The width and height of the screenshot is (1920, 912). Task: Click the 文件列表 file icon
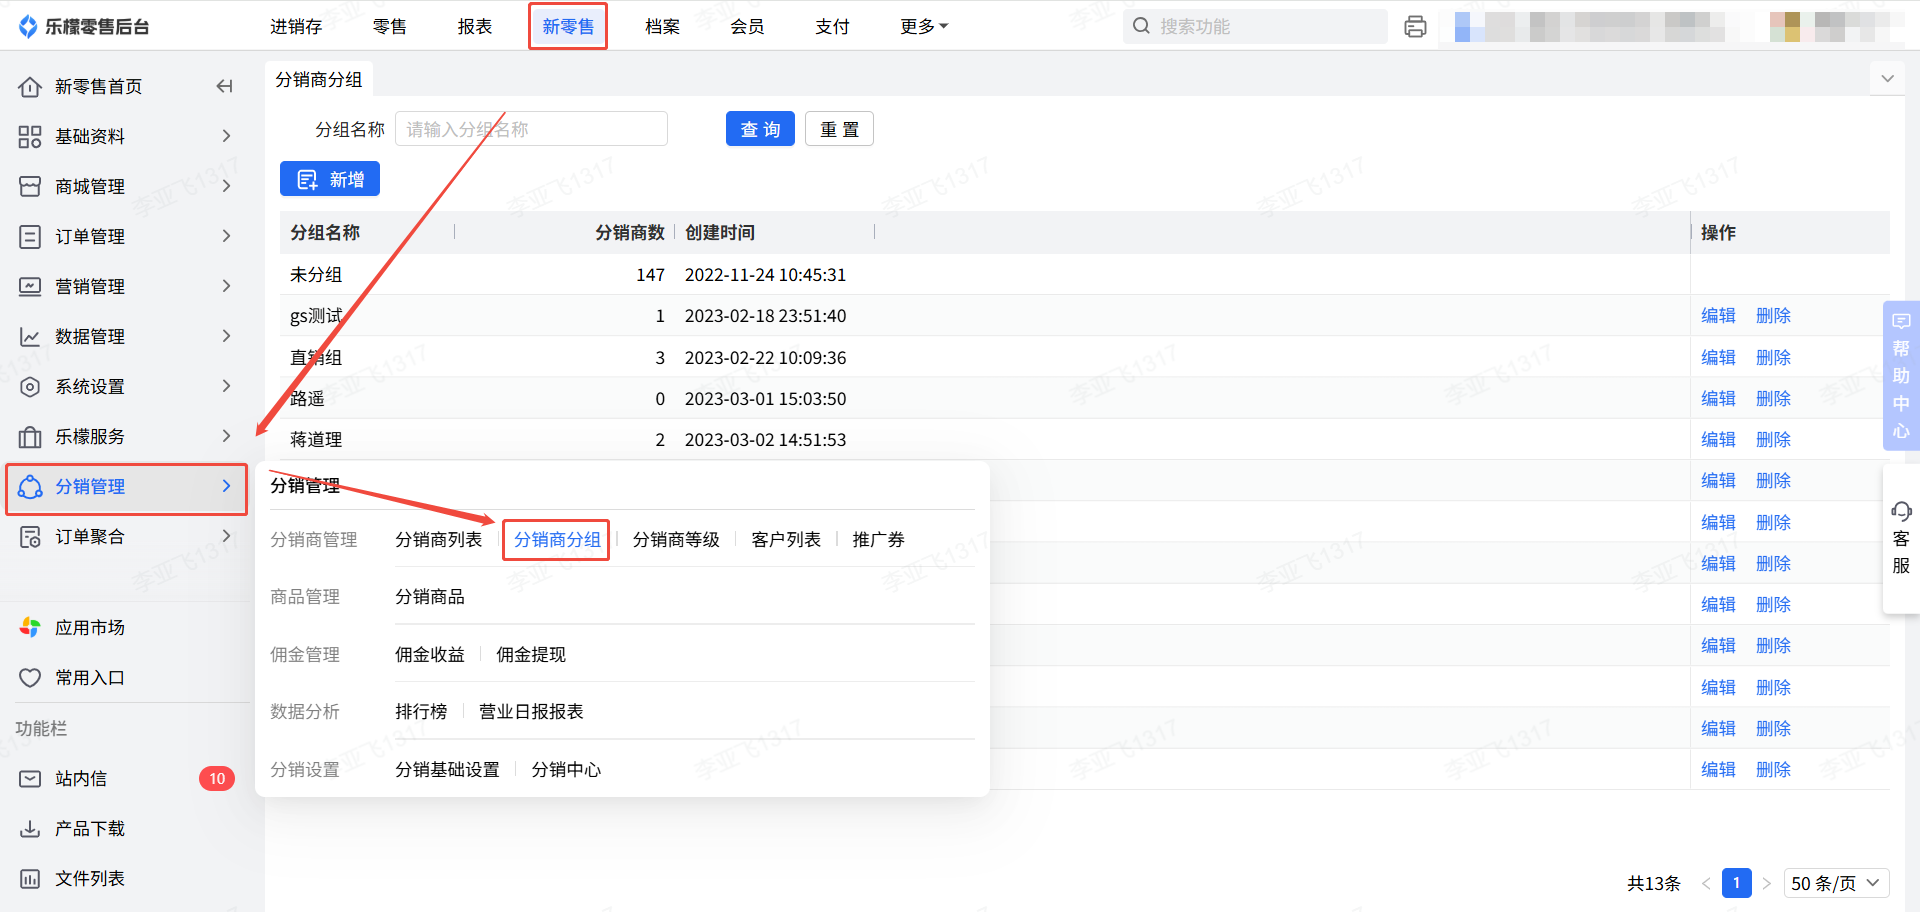coord(30,879)
